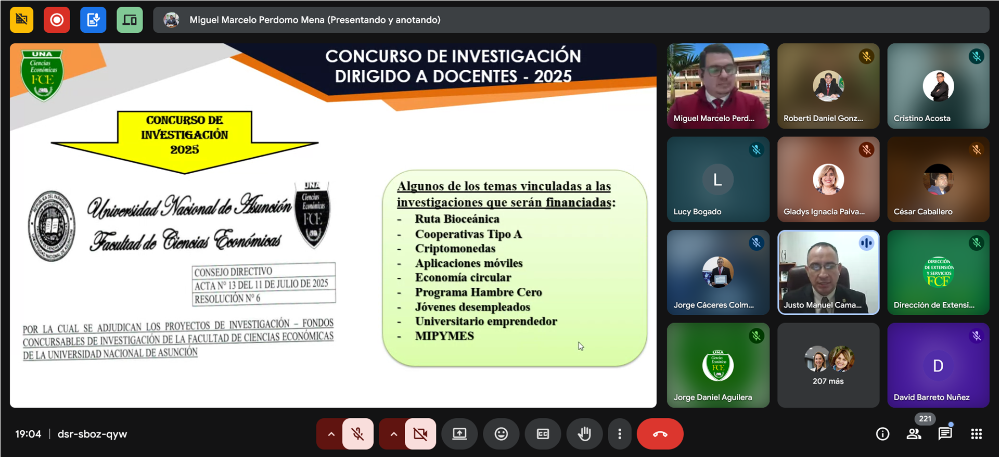Click the Economía circular topic
Screen dimensions: 999x457
point(463,278)
